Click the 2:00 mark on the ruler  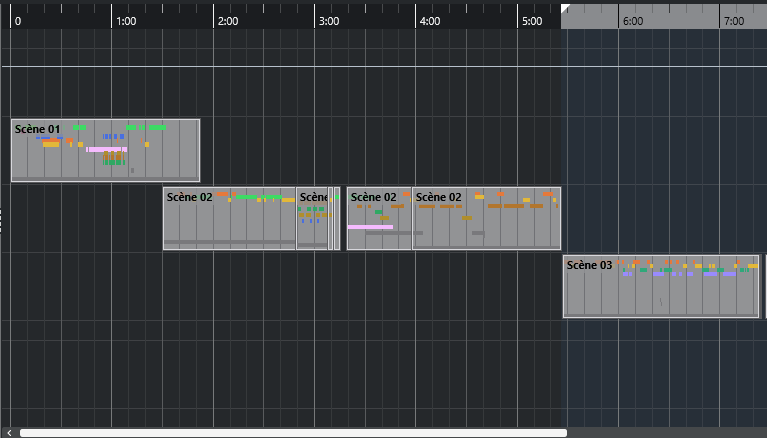tap(228, 21)
